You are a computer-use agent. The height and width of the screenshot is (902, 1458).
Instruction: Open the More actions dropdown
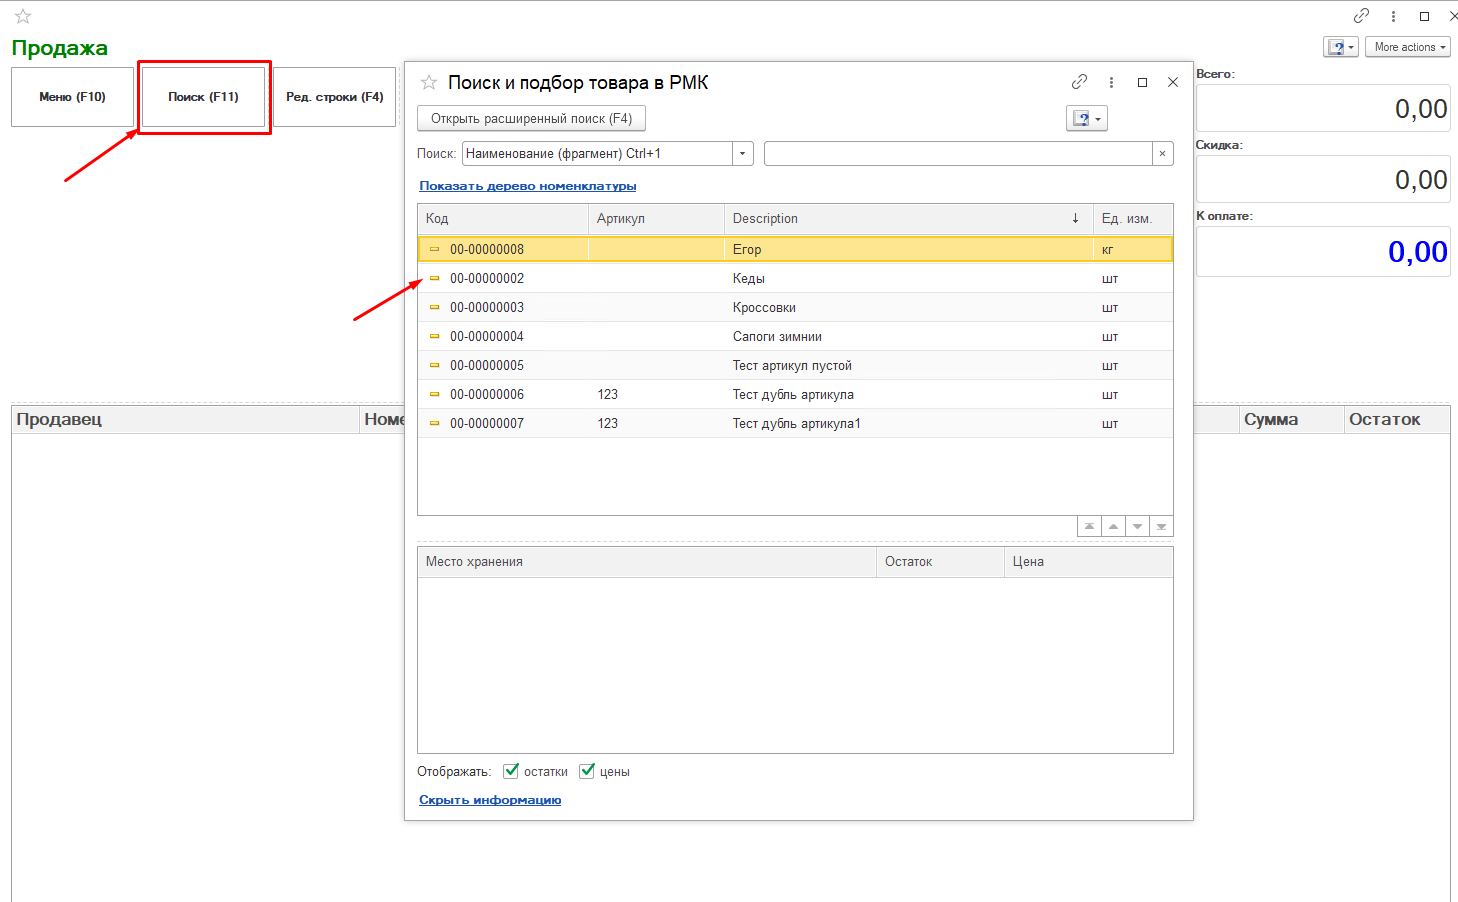1408,47
